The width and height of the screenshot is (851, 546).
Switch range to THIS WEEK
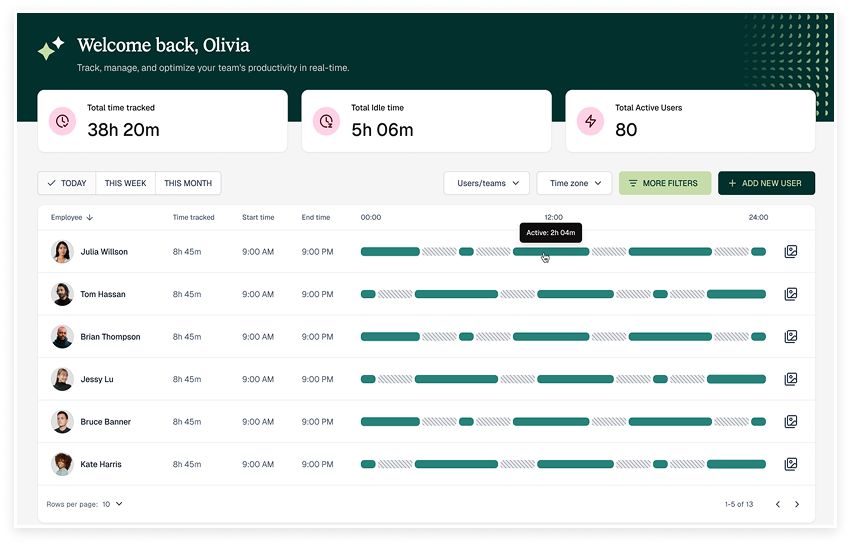(125, 183)
